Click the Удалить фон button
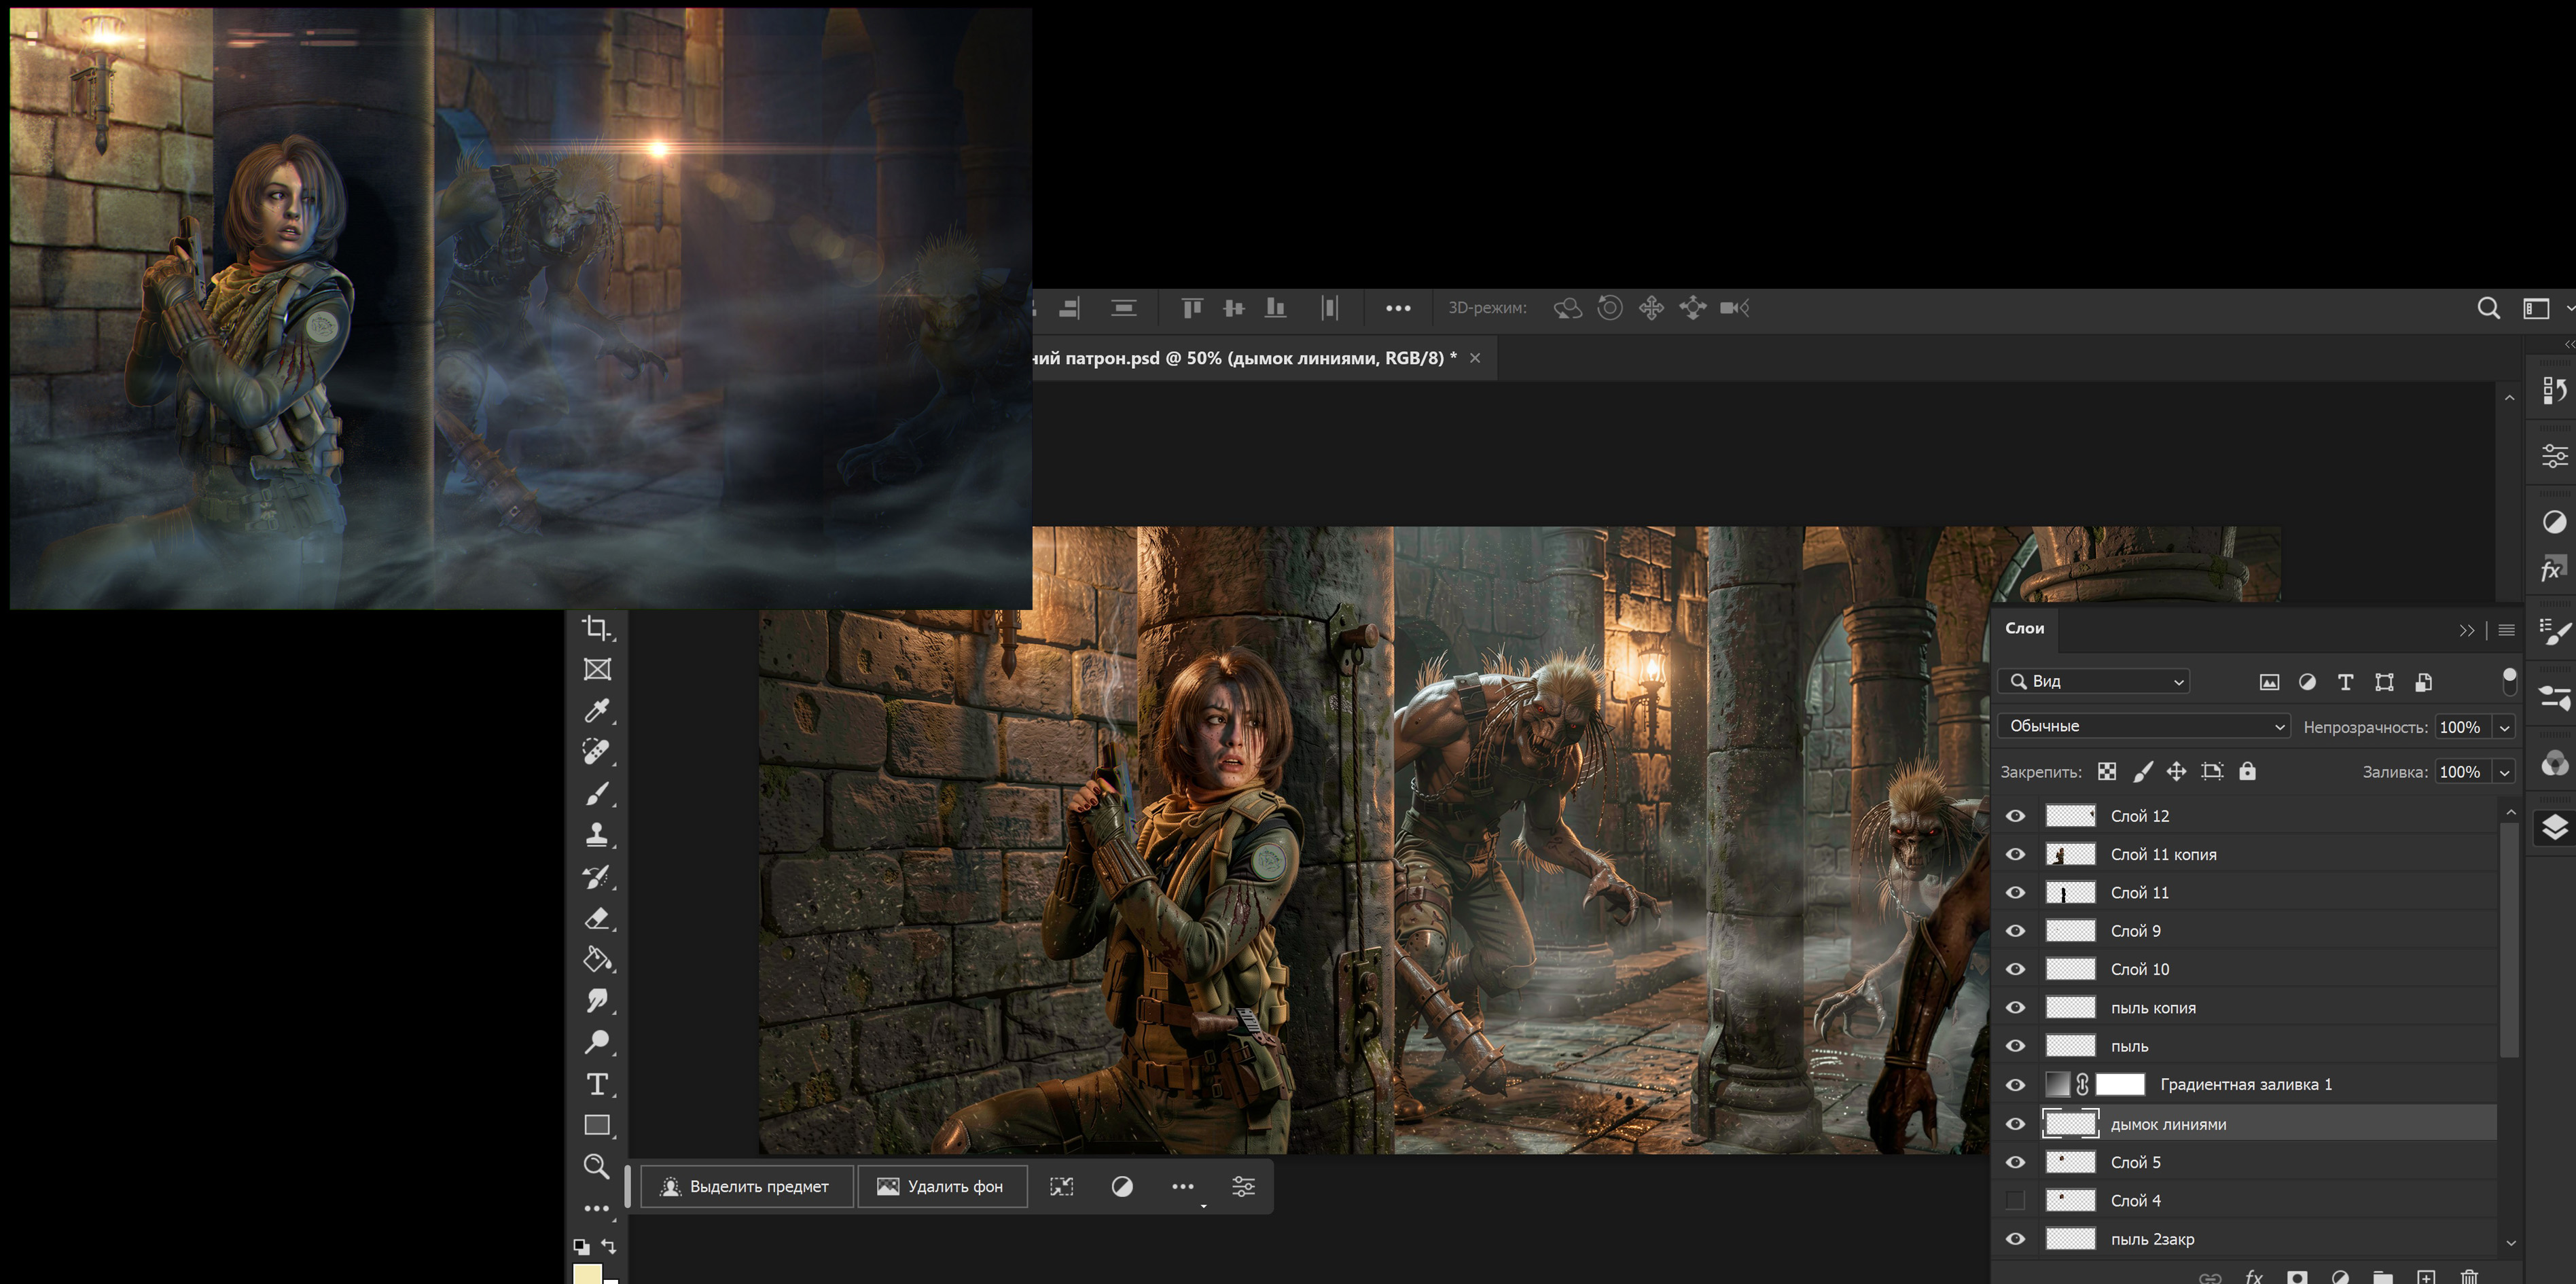 pos(941,1186)
